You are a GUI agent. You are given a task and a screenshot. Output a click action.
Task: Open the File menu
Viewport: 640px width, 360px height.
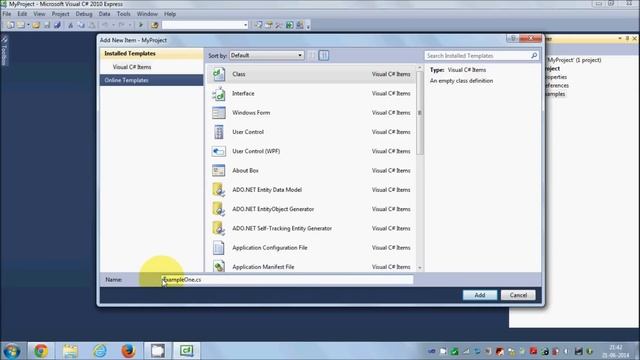click(x=7, y=14)
